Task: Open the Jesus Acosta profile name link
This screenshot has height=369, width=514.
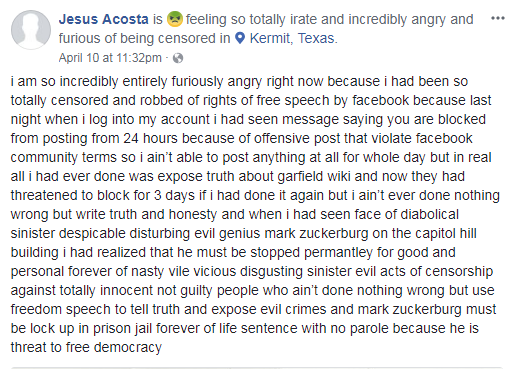Action: click(103, 19)
